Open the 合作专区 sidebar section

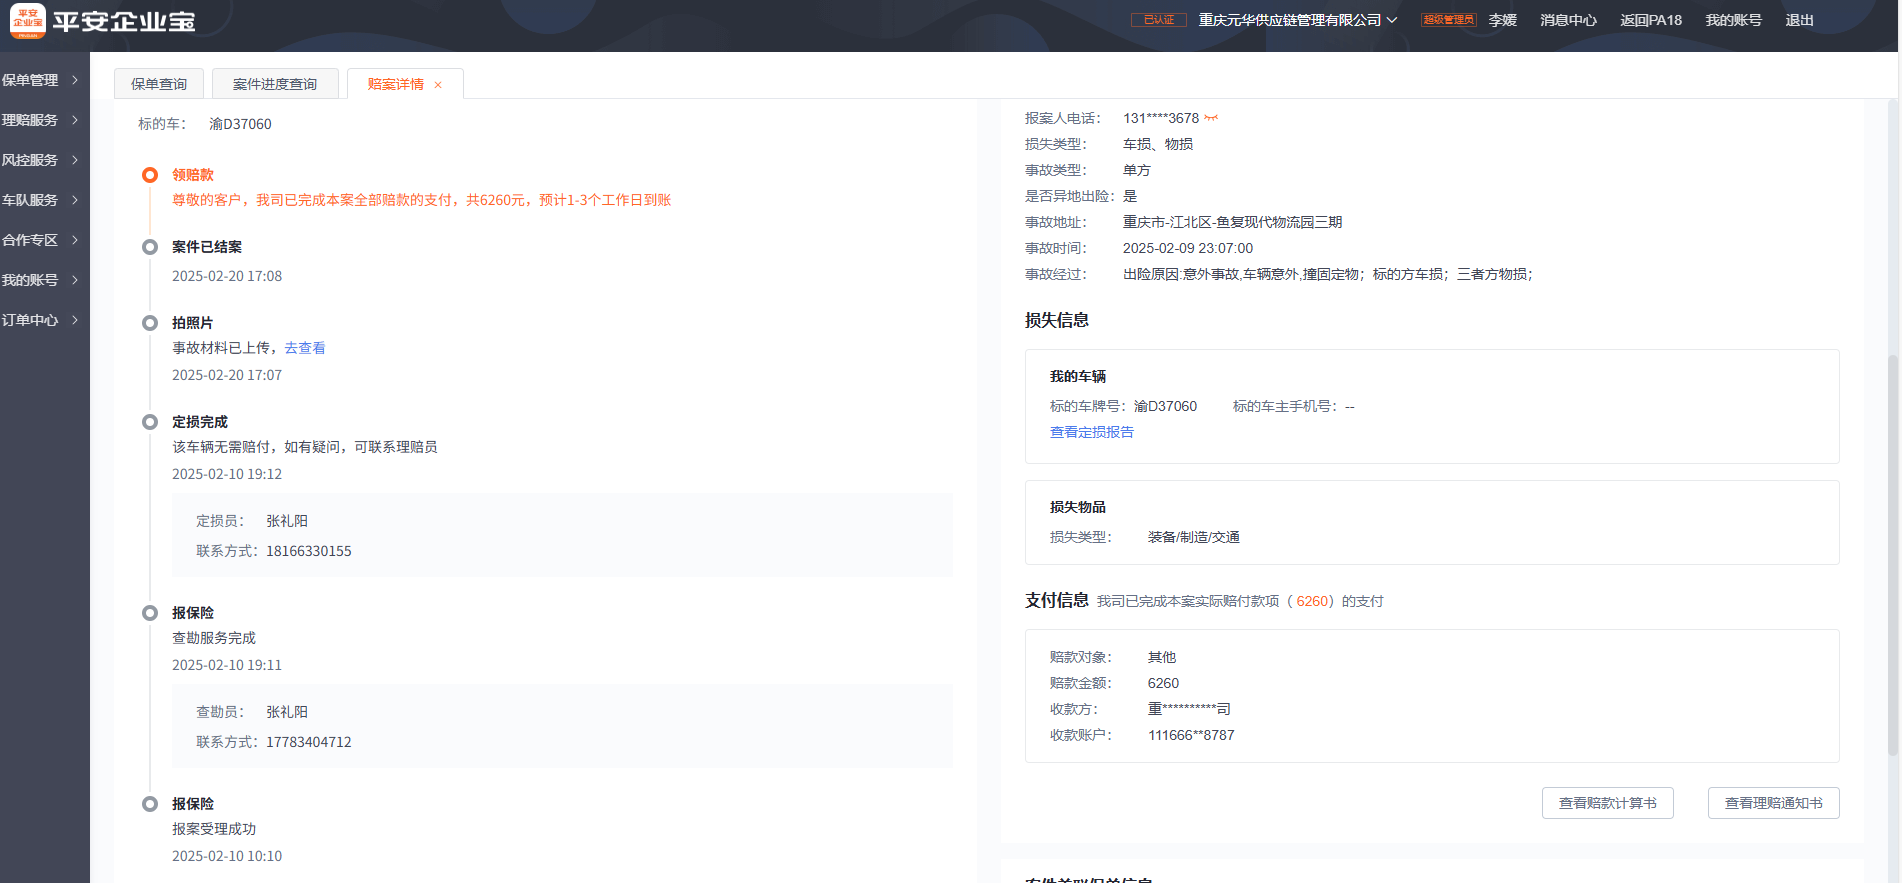pos(40,240)
